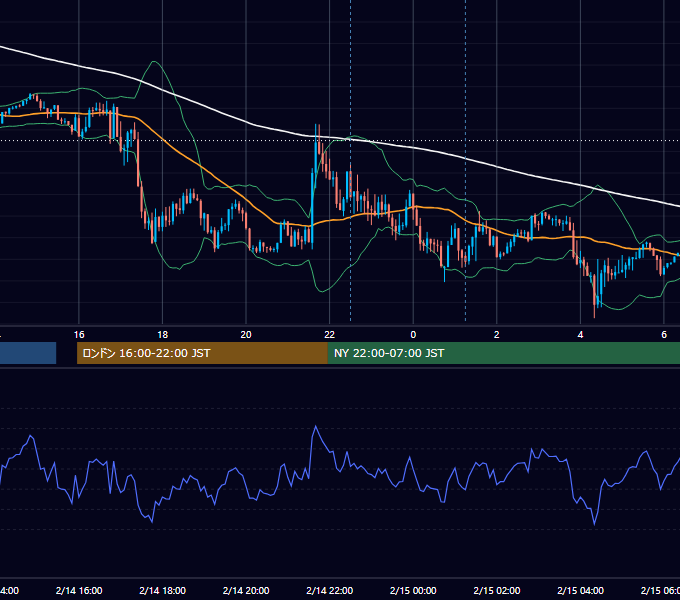Image resolution: width=680 pixels, height=600 pixels.
Task: Click the 16 hour axis label
Action: pyautogui.click(x=79, y=335)
